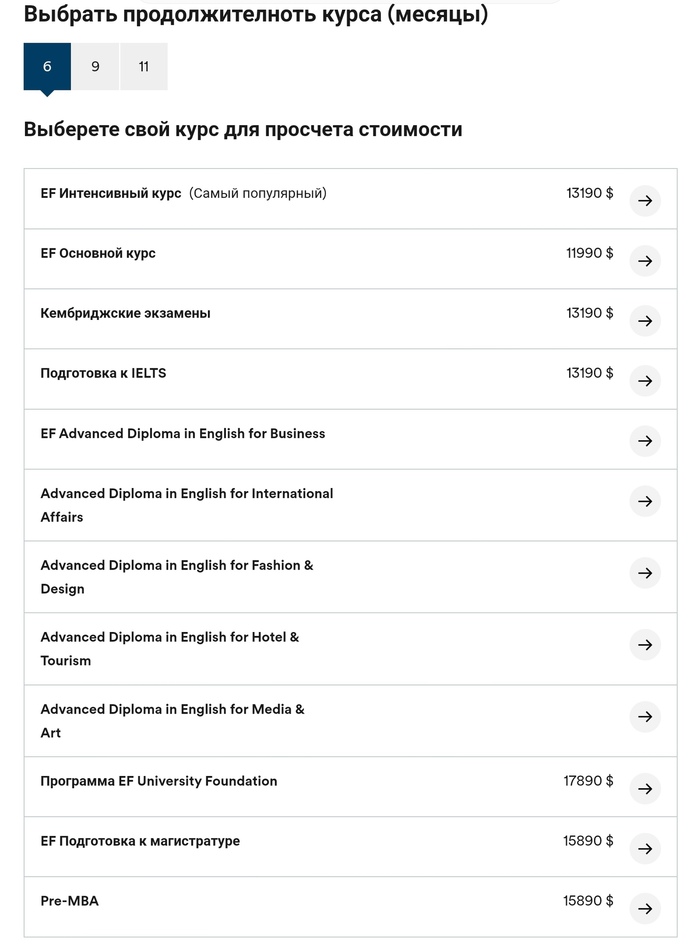The image size is (700, 948).
Task: Open the Pre-MBA arrow button
Action: tap(645, 909)
